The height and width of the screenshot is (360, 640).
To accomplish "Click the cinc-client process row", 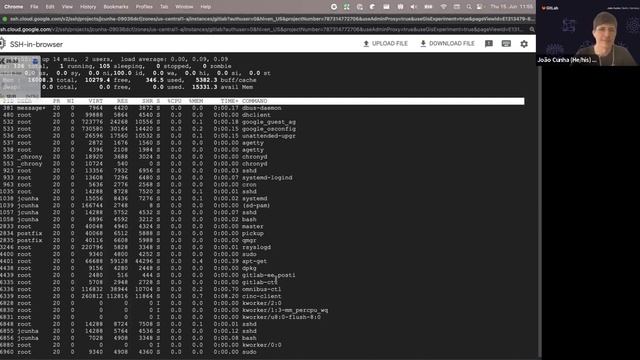I will coord(262,296).
